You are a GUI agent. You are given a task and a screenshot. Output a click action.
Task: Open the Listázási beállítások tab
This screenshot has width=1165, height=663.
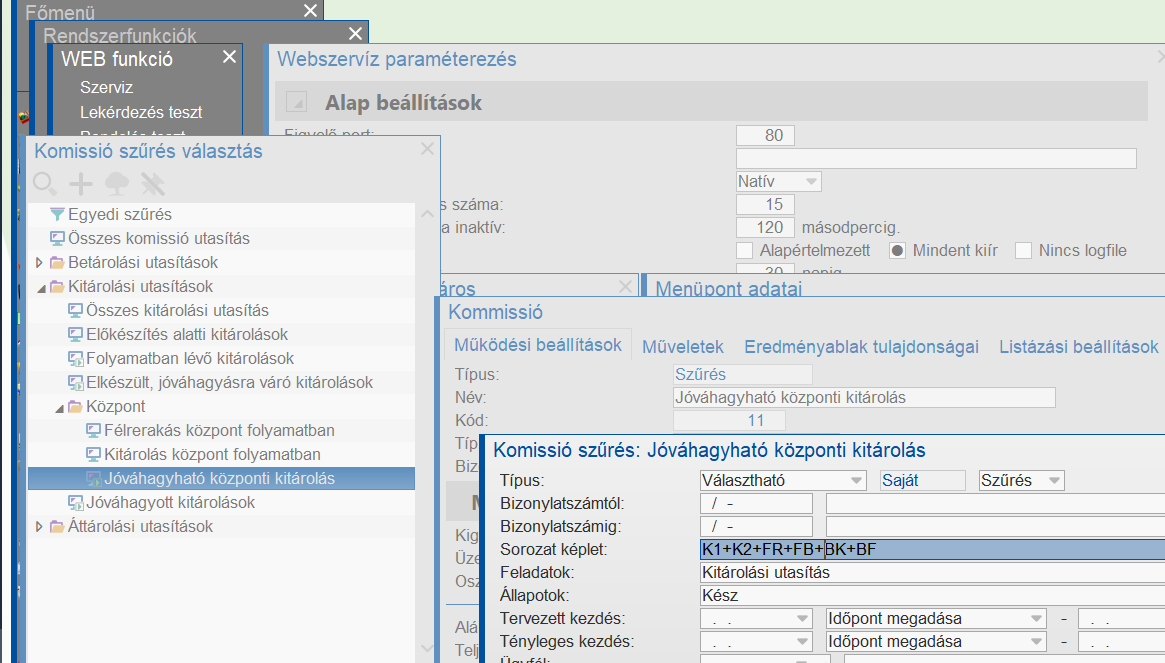1078,347
